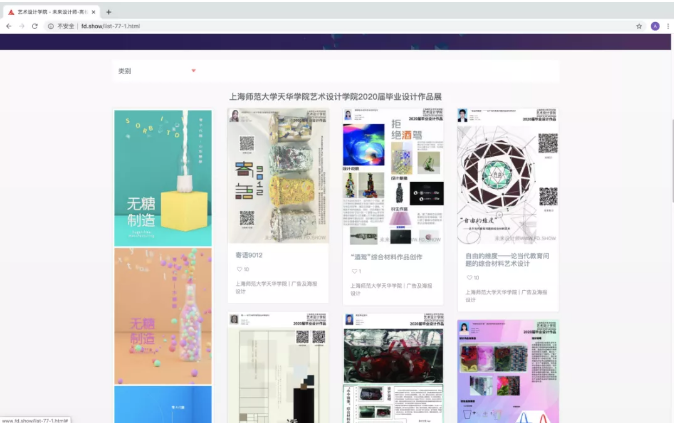674x423 pixels.
Task: Open site info 不安全 icon
Action: (x=51, y=26)
